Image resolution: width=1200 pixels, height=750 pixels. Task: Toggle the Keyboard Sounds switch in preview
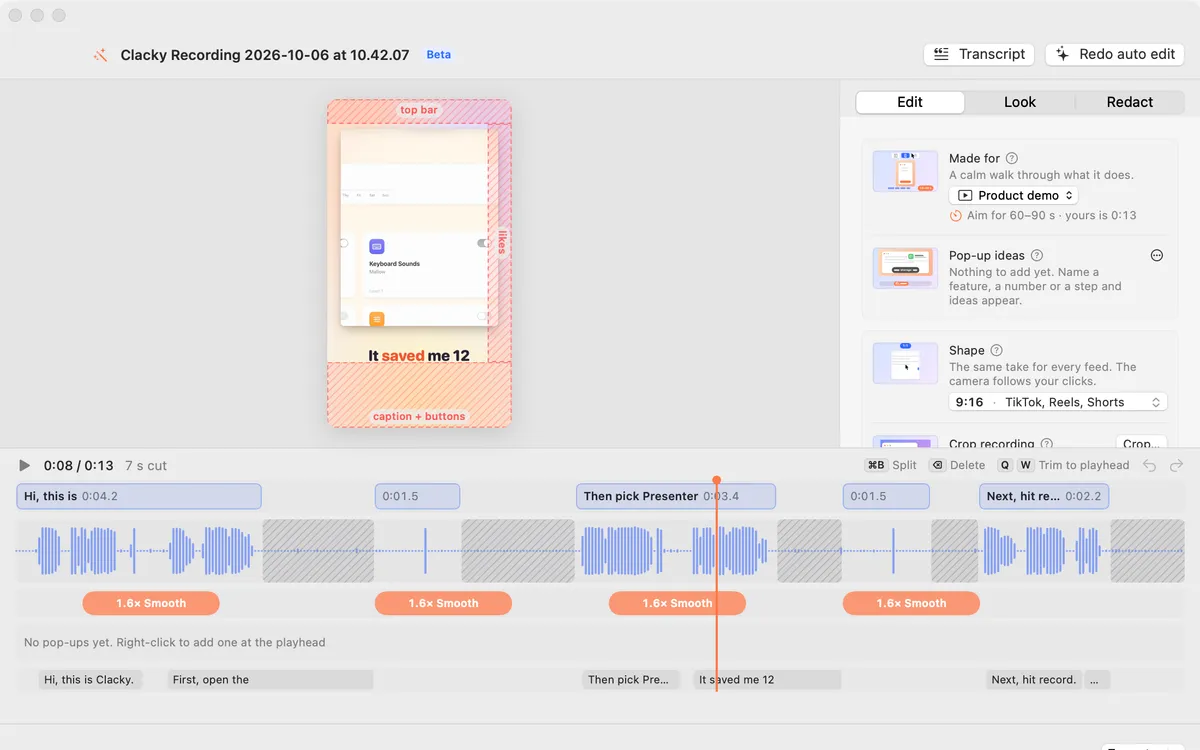[484, 243]
